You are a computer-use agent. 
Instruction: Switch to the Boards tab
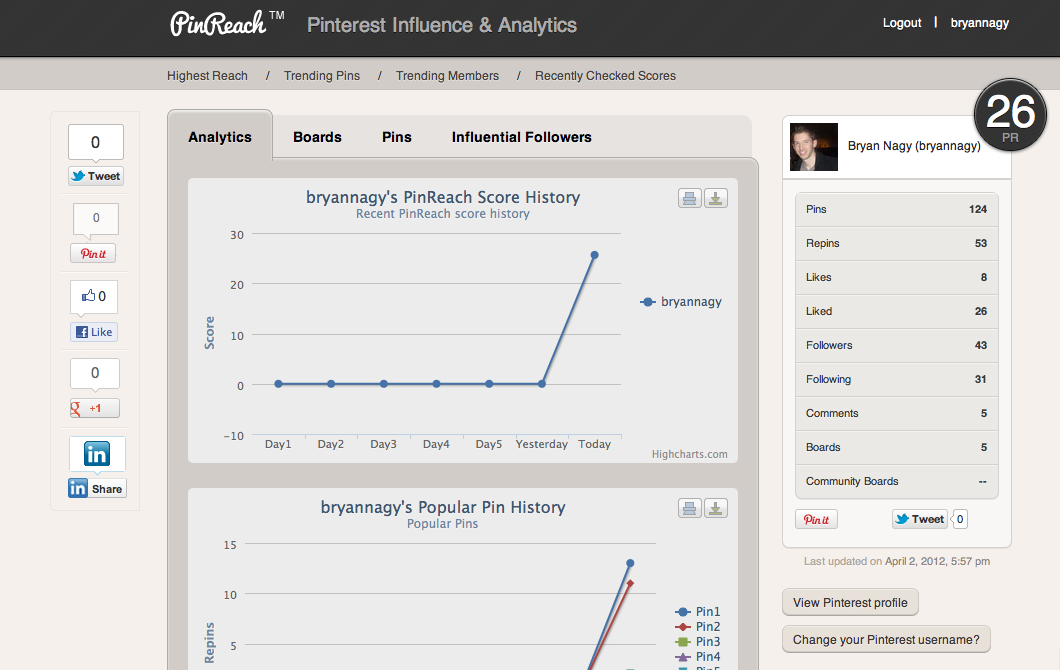click(x=317, y=137)
